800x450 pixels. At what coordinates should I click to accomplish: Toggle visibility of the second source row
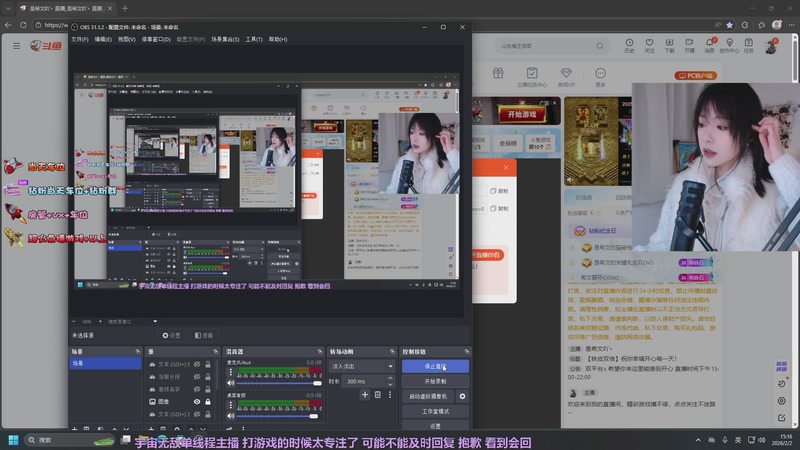[x=197, y=377]
